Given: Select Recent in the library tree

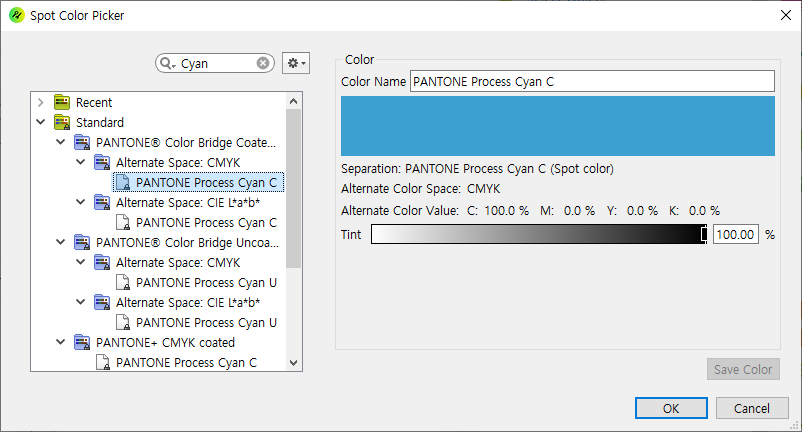Looking at the screenshot, I should tap(94, 103).
